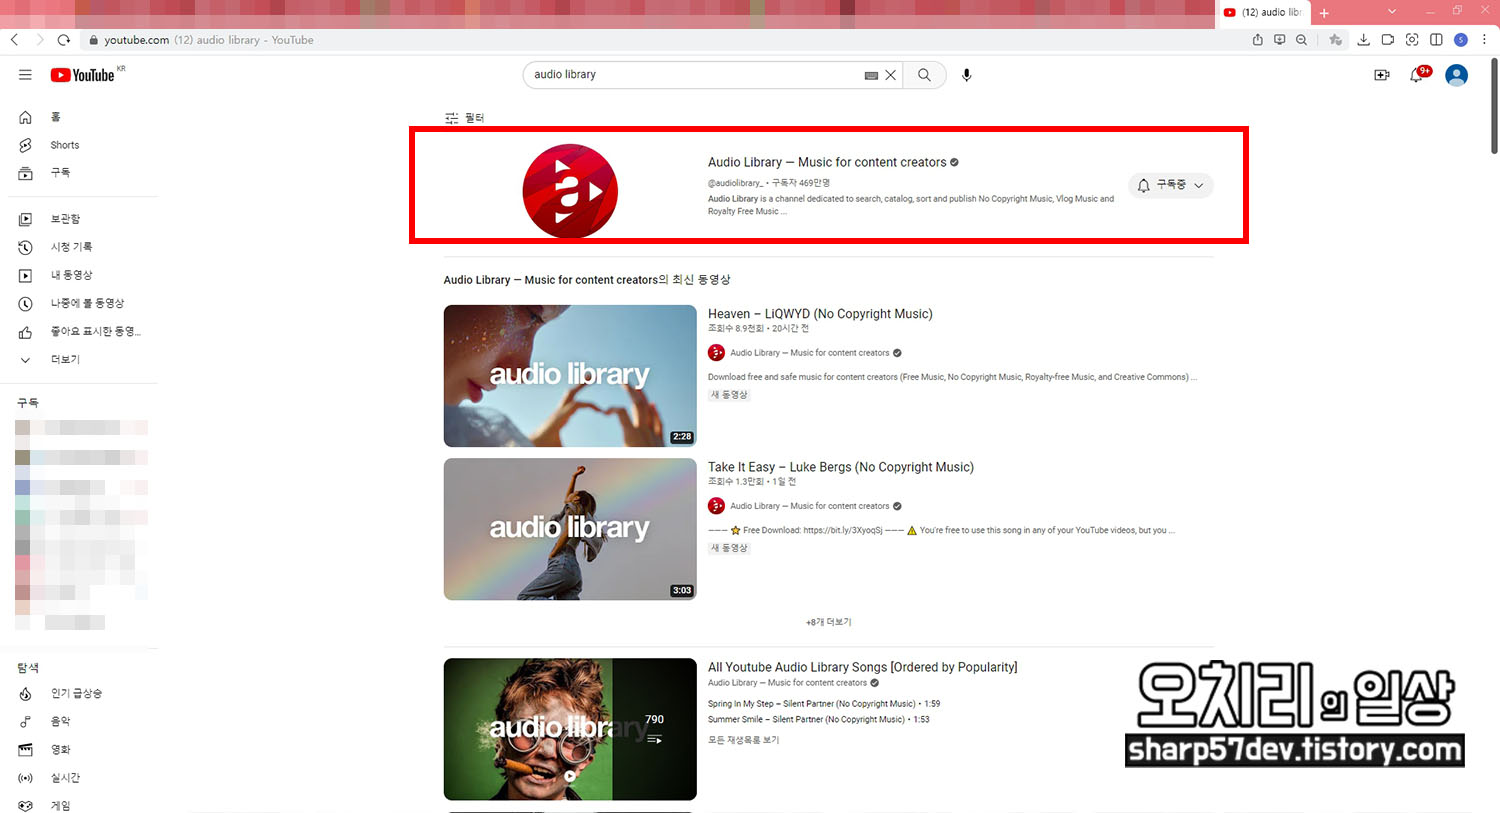The width and height of the screenshot is (1500, 813).
Task: Click the browser share icon in address bar
Action: [1258, 40]
